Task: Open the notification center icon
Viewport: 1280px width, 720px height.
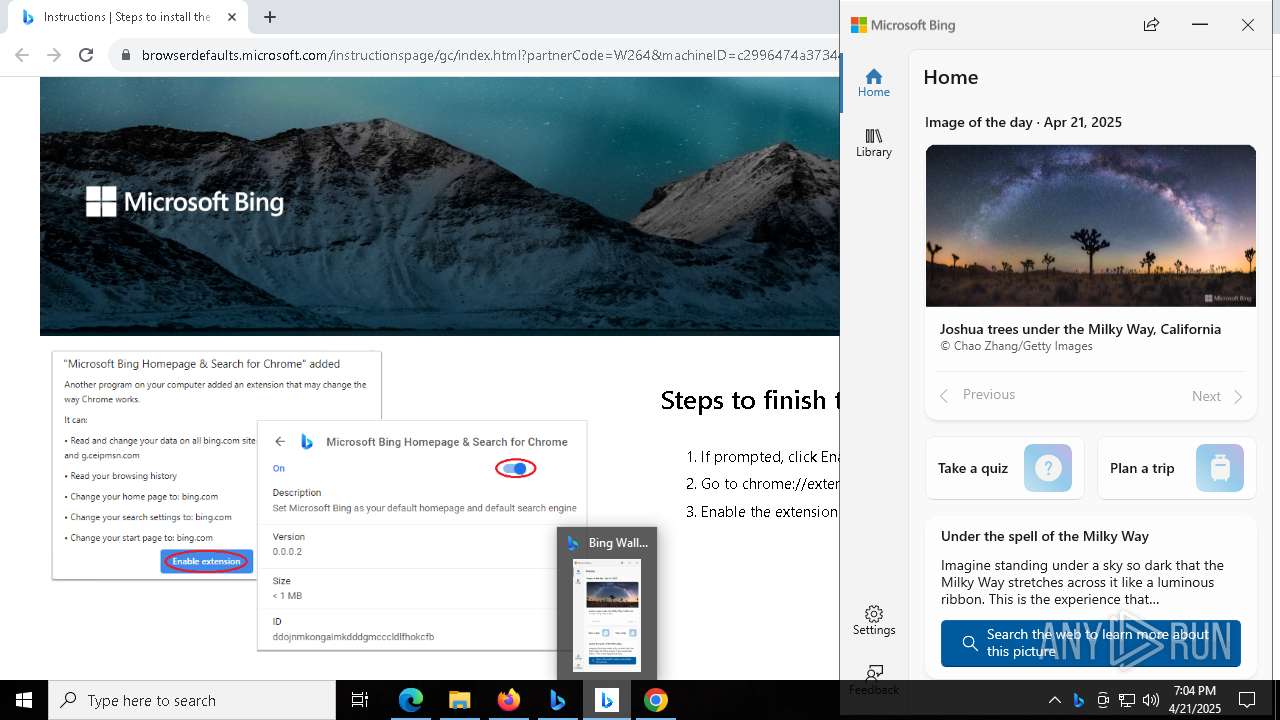Action: point(1247,700)
